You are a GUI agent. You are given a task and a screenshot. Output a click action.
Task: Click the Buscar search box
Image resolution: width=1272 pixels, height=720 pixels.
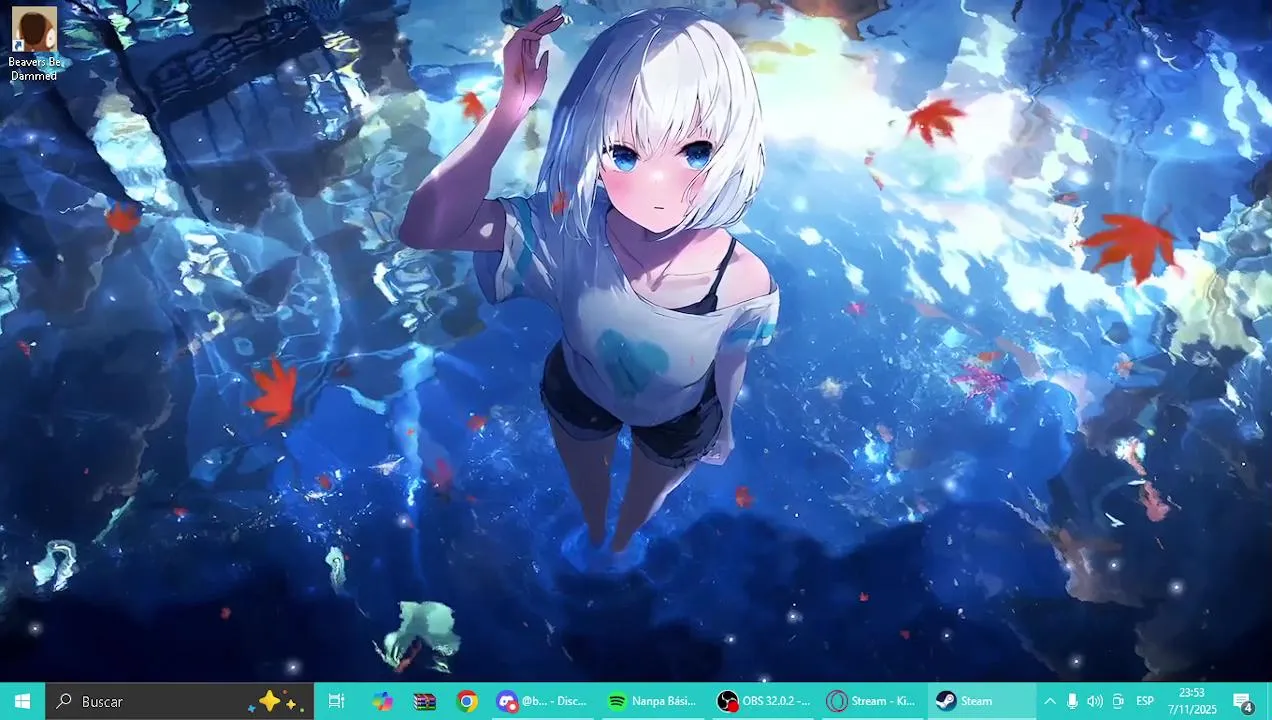180,701
